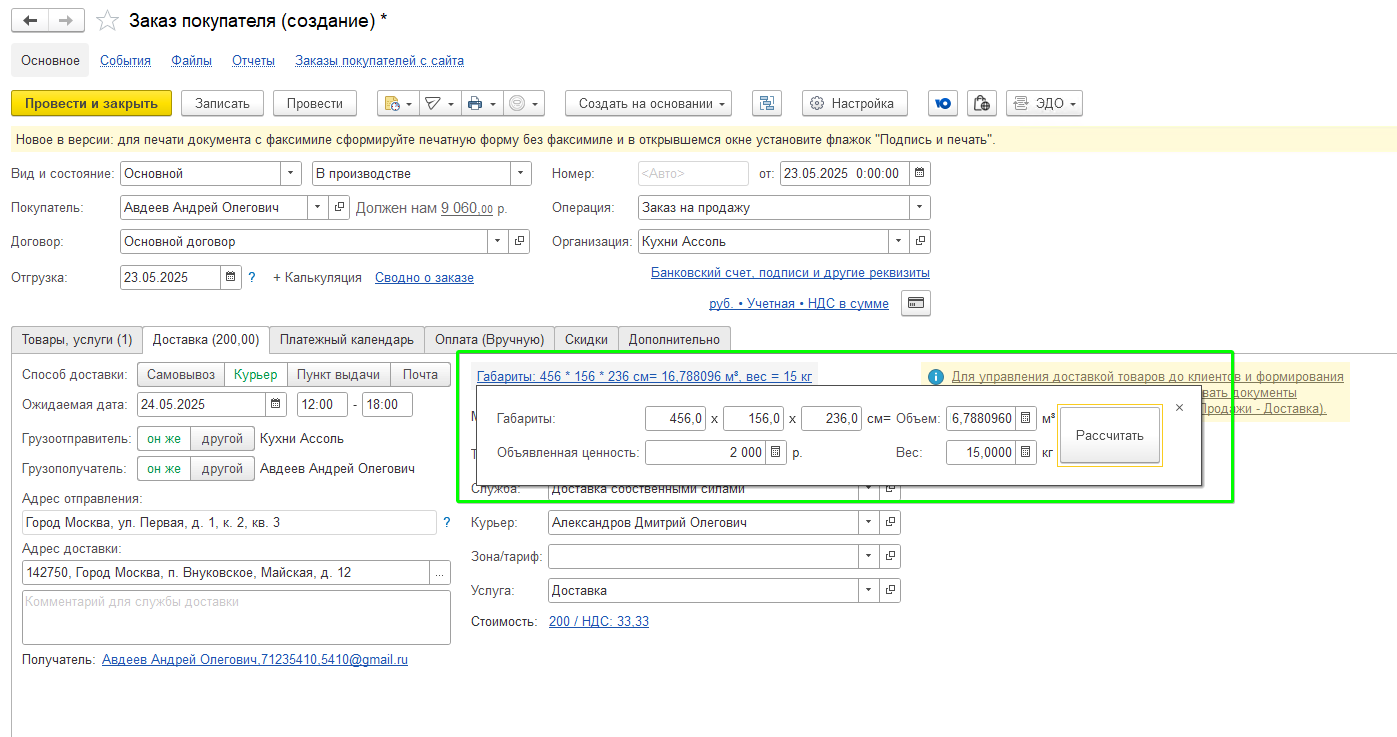Open the Покупатель record with the open icon
1397x737 pixels.
340,208
